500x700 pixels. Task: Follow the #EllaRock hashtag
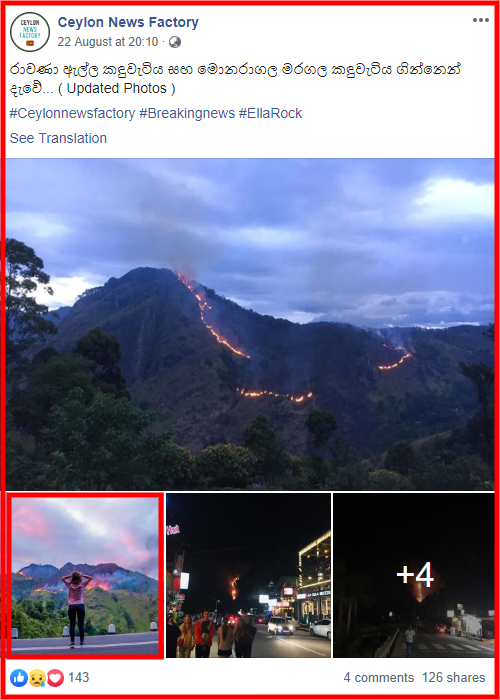click(x=270, y=113)
